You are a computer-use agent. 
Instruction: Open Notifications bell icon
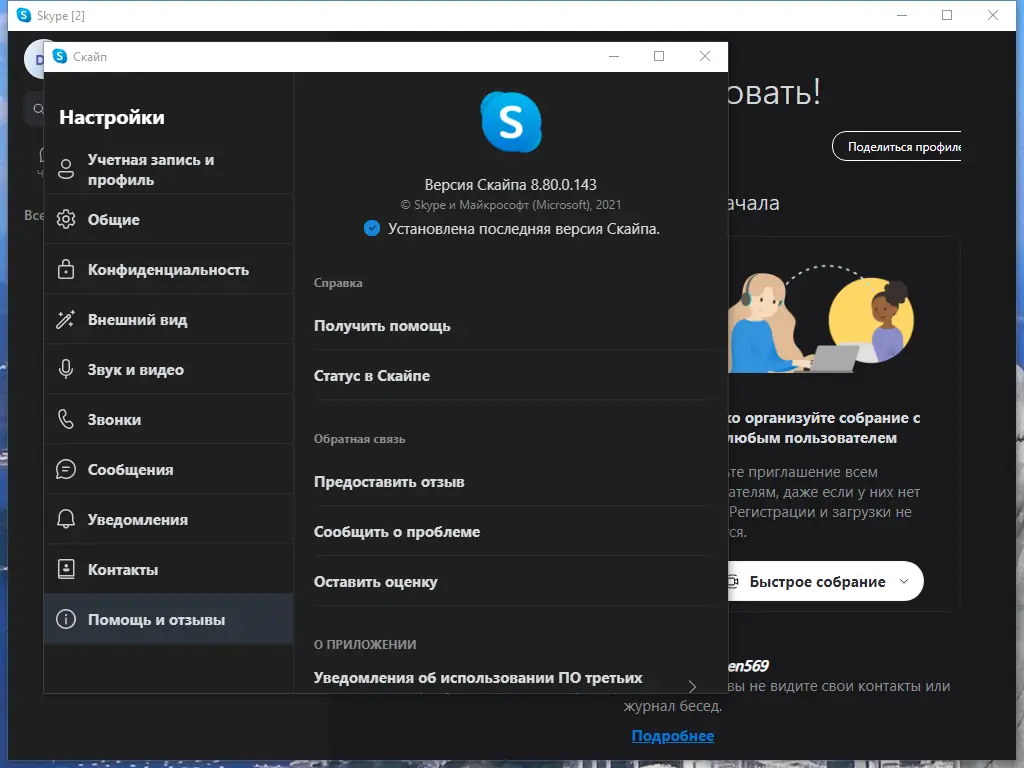coord(68,518)
